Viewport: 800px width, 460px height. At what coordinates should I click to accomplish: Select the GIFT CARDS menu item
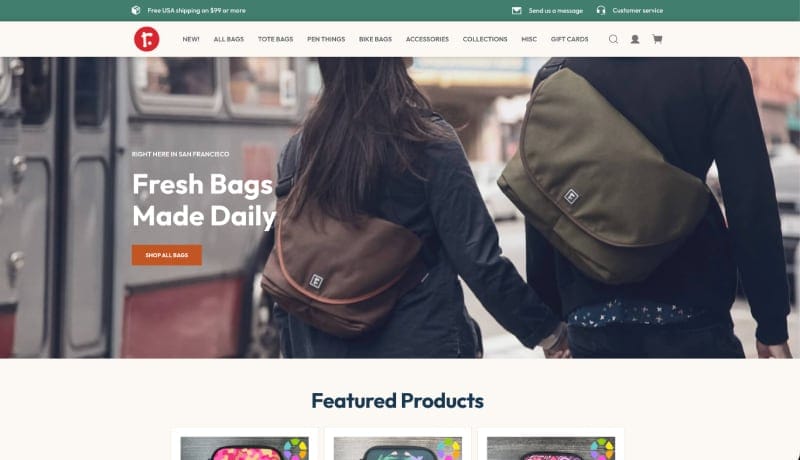coord(569,39)
